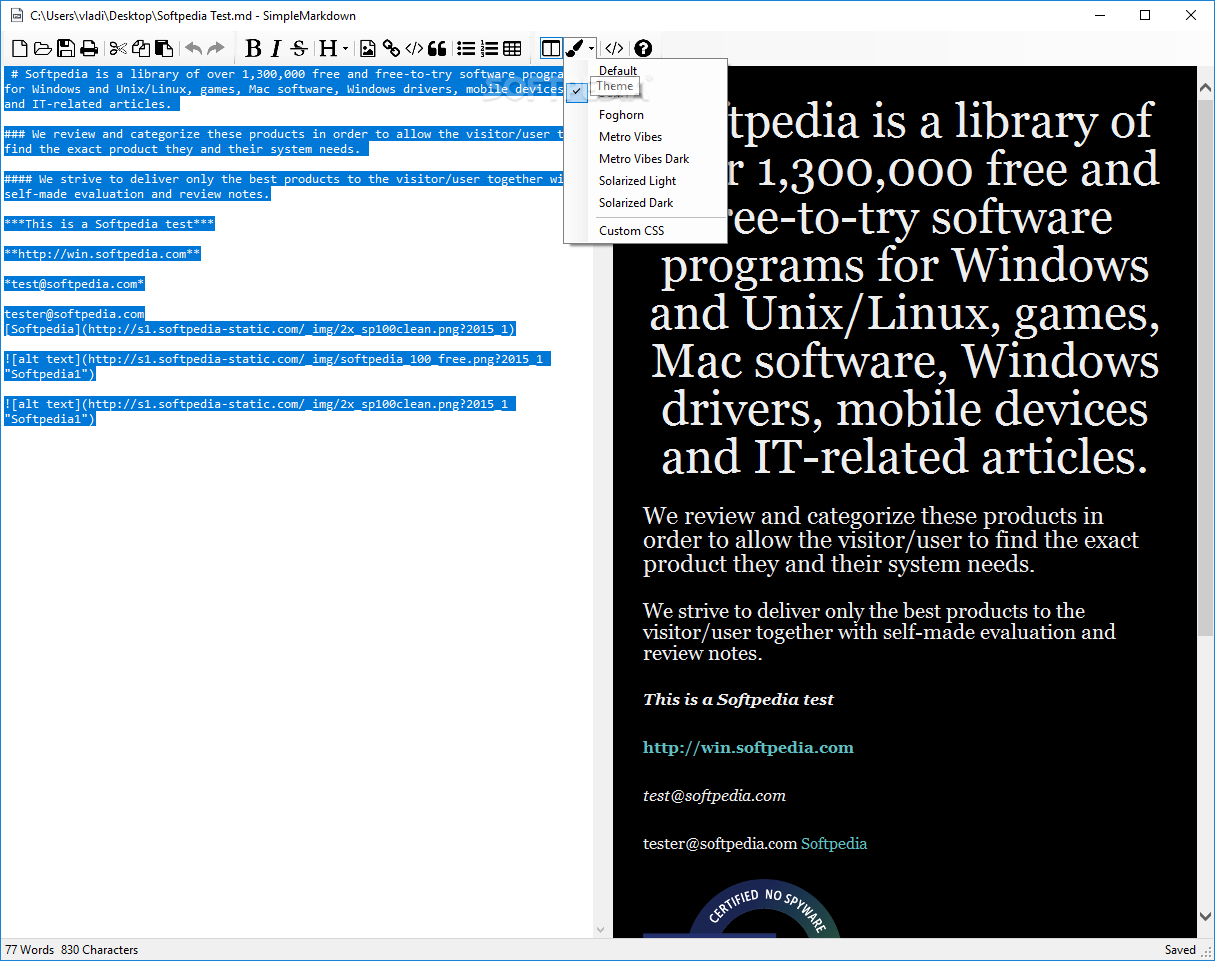The height and width of the screenshot is (961, 1215).
Task: Redo the action via the right arrow
Action: [216, 48]
